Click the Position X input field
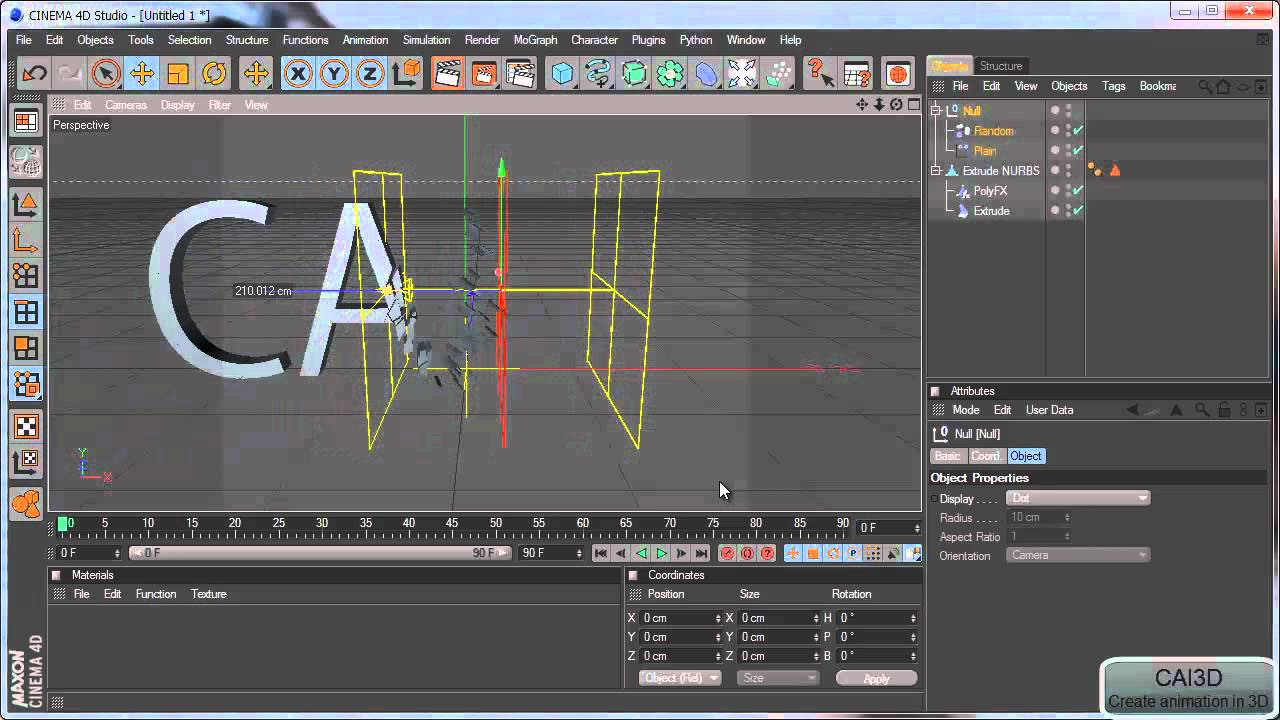This screenshot has width=1280, height=720. pyautogui.click(x=680, y=618)
